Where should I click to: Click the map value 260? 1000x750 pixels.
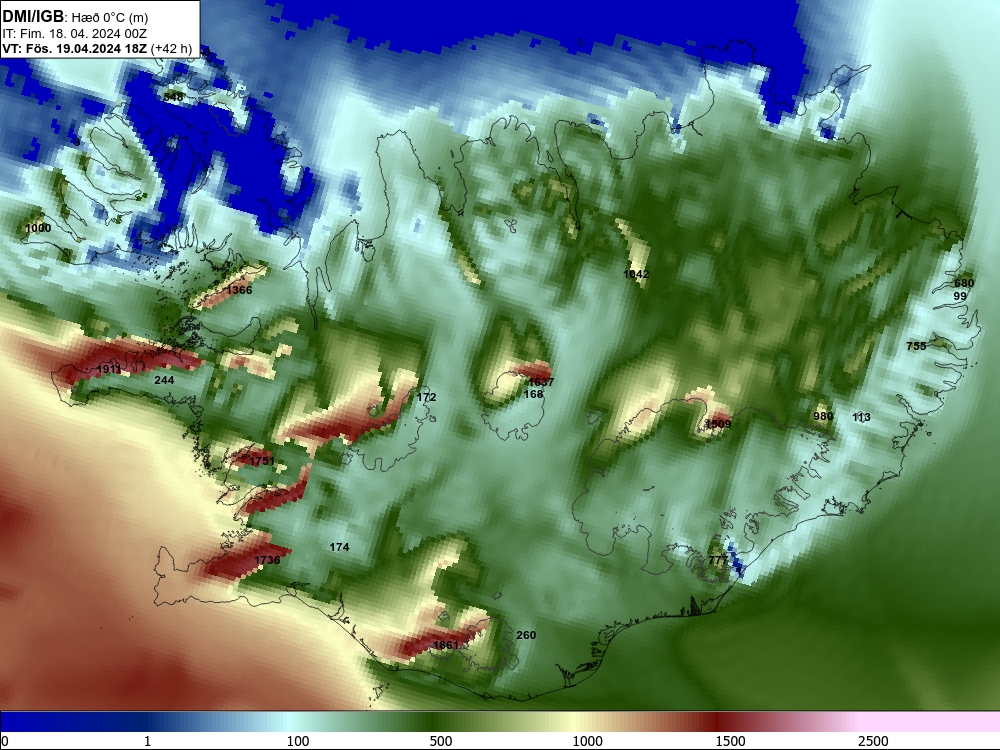click(526, 635)
